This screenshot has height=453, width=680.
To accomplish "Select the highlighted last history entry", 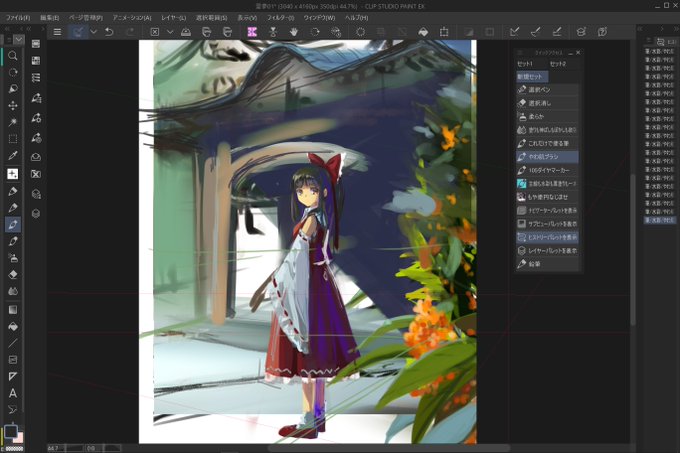I will (x=660, y=220).
